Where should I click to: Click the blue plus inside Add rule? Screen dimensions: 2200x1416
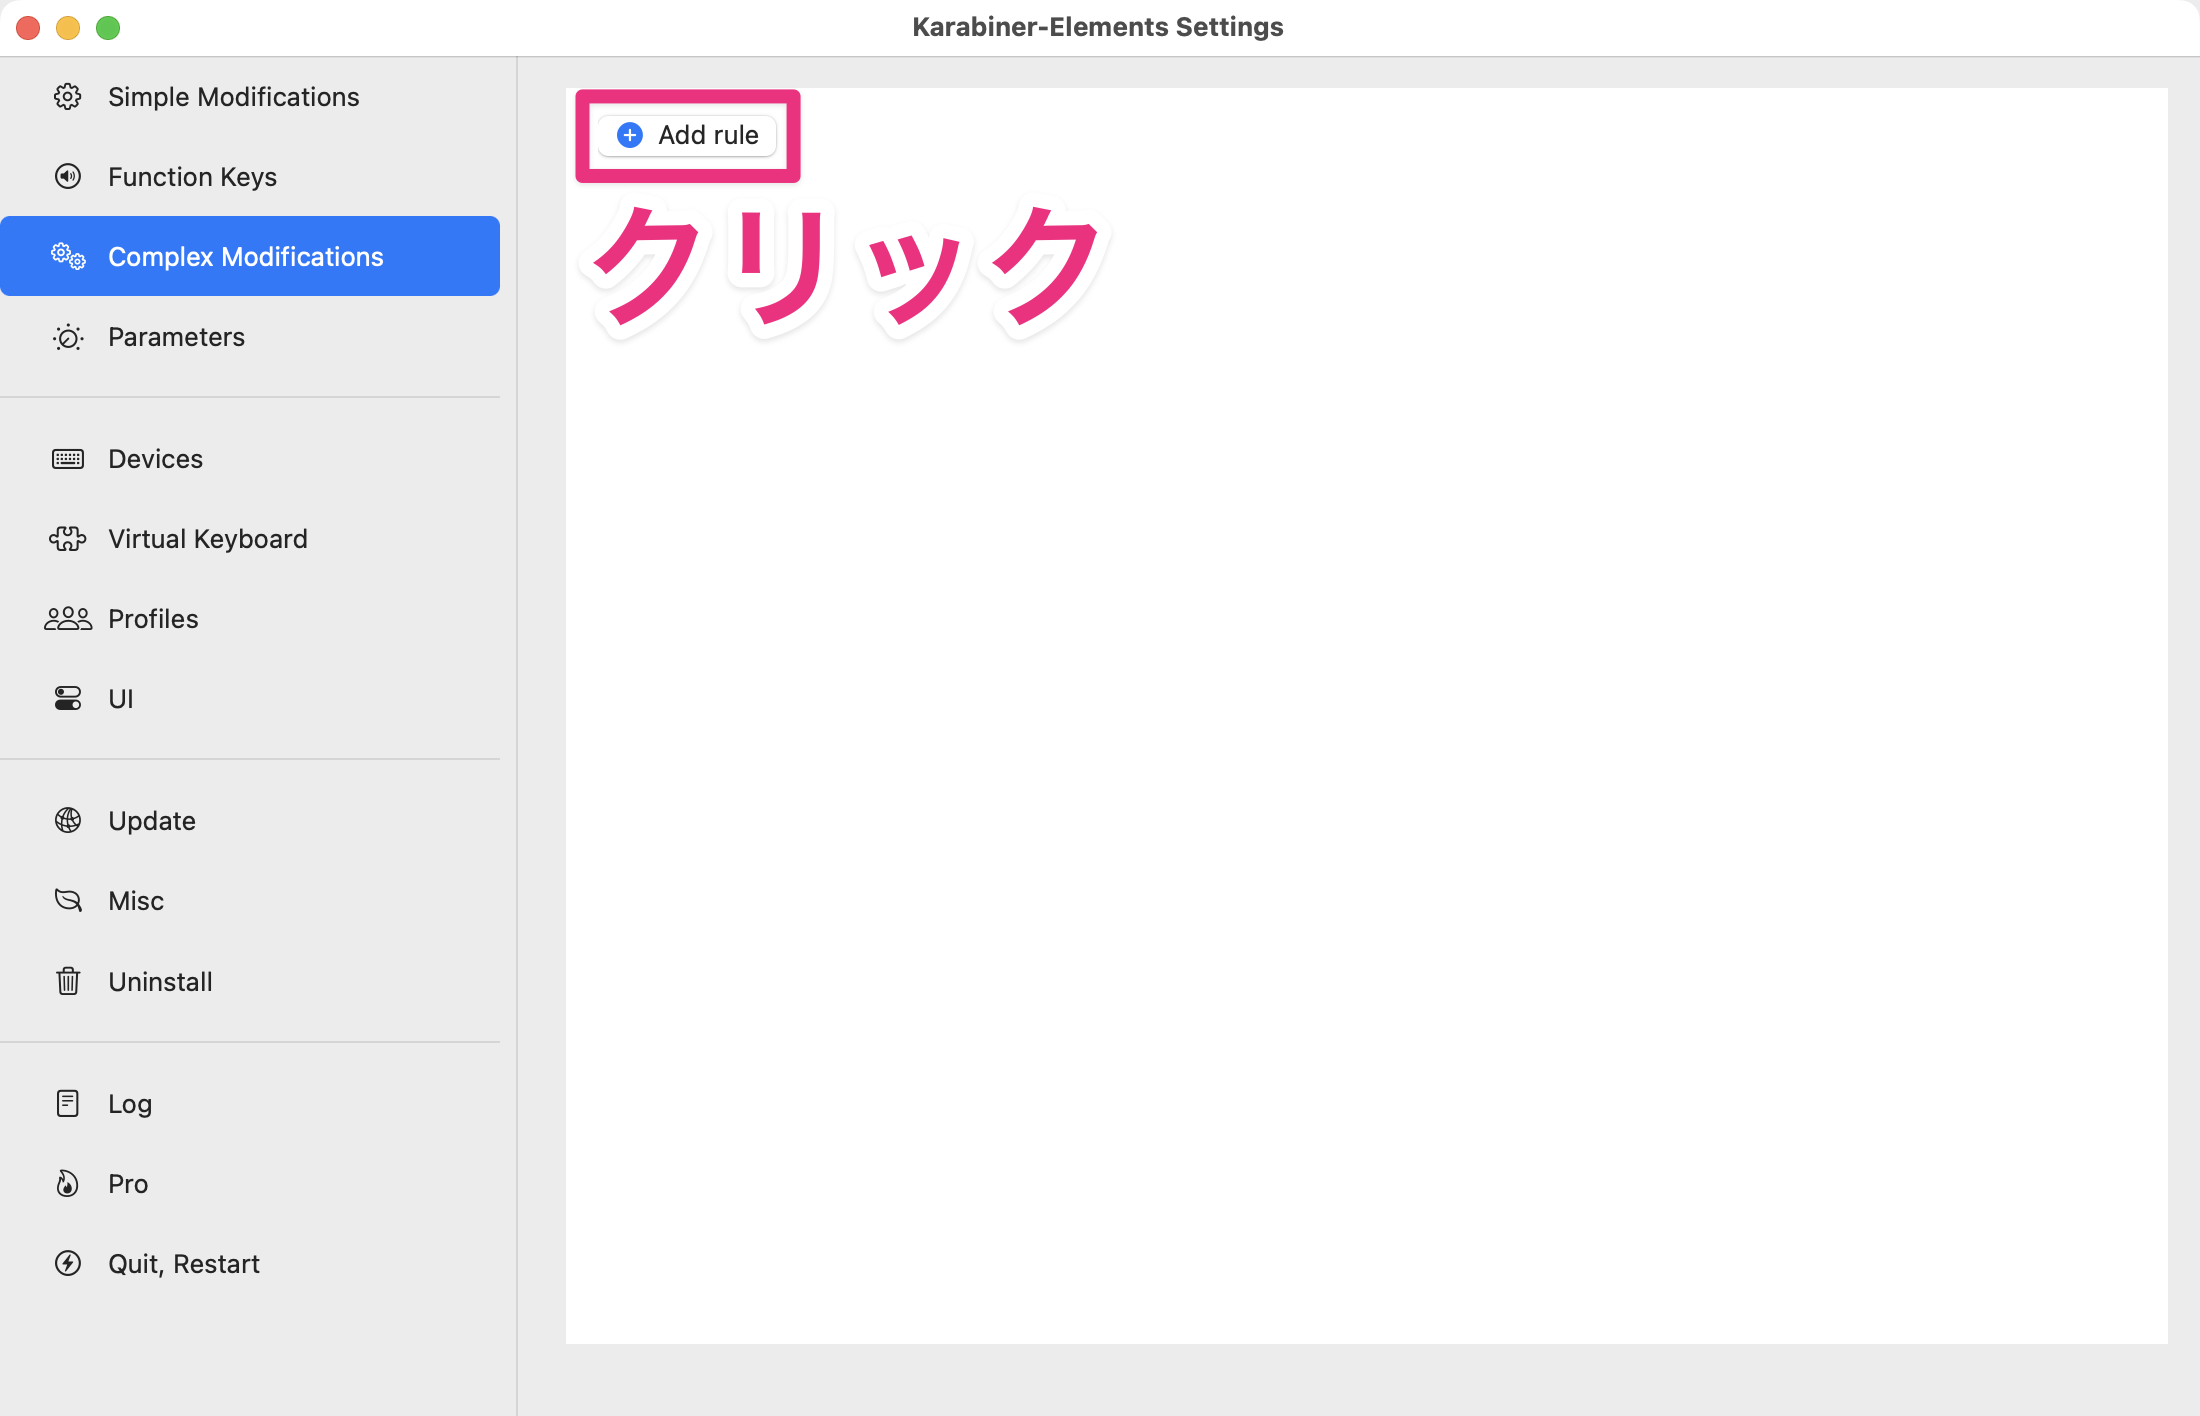click(629, 135)
